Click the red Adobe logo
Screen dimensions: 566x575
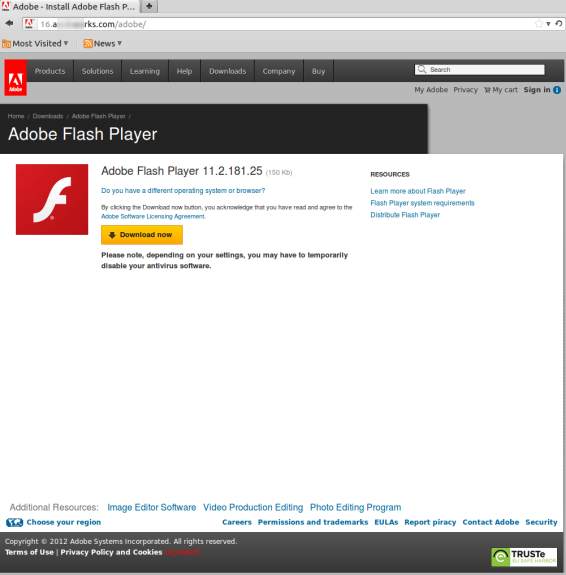15,77
